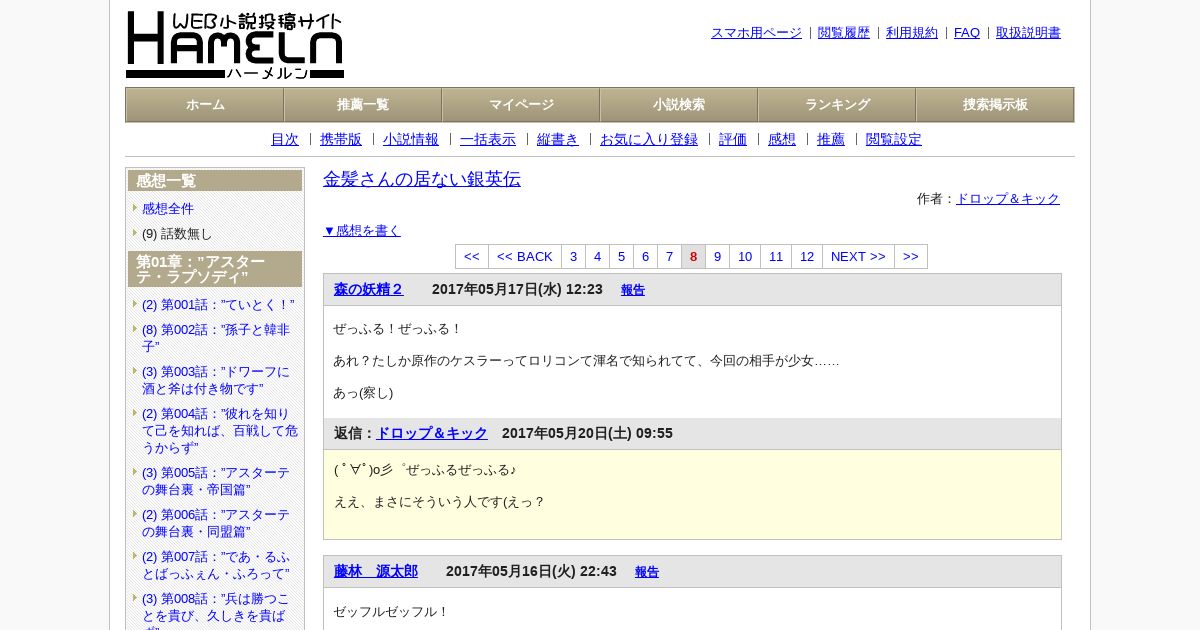Click お気に入り登録 link

click(x=649, y=140)
